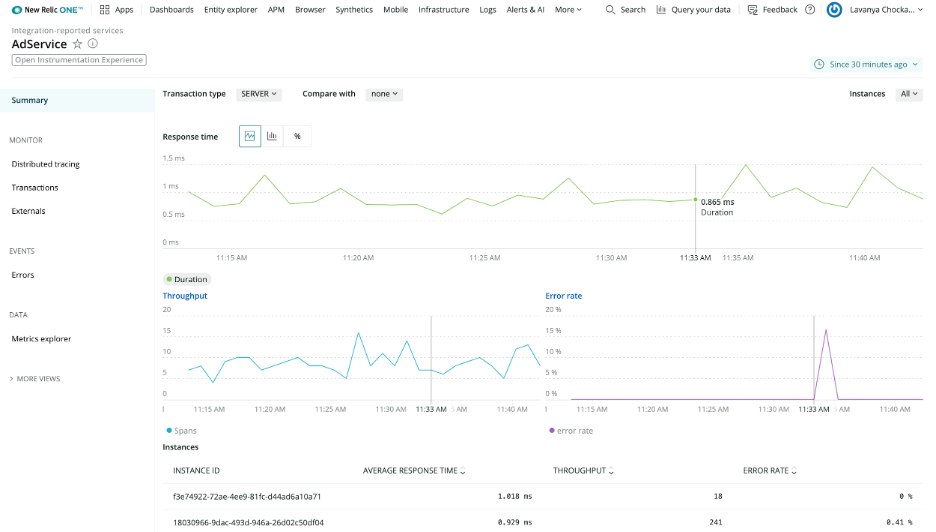Open Alerts & AI in top navigation
Viewport: 936px width, 532px height.
tap(525, 10)
